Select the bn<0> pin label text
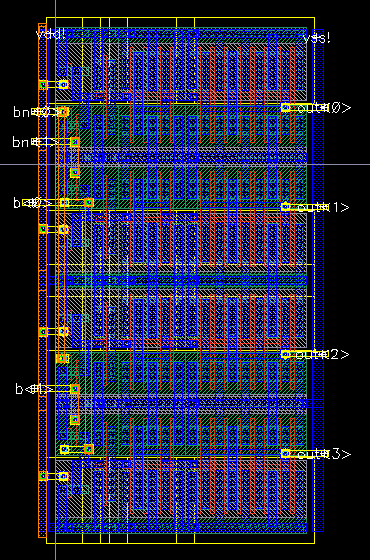This screenshot has height=560, width=370. click(35, 112)
